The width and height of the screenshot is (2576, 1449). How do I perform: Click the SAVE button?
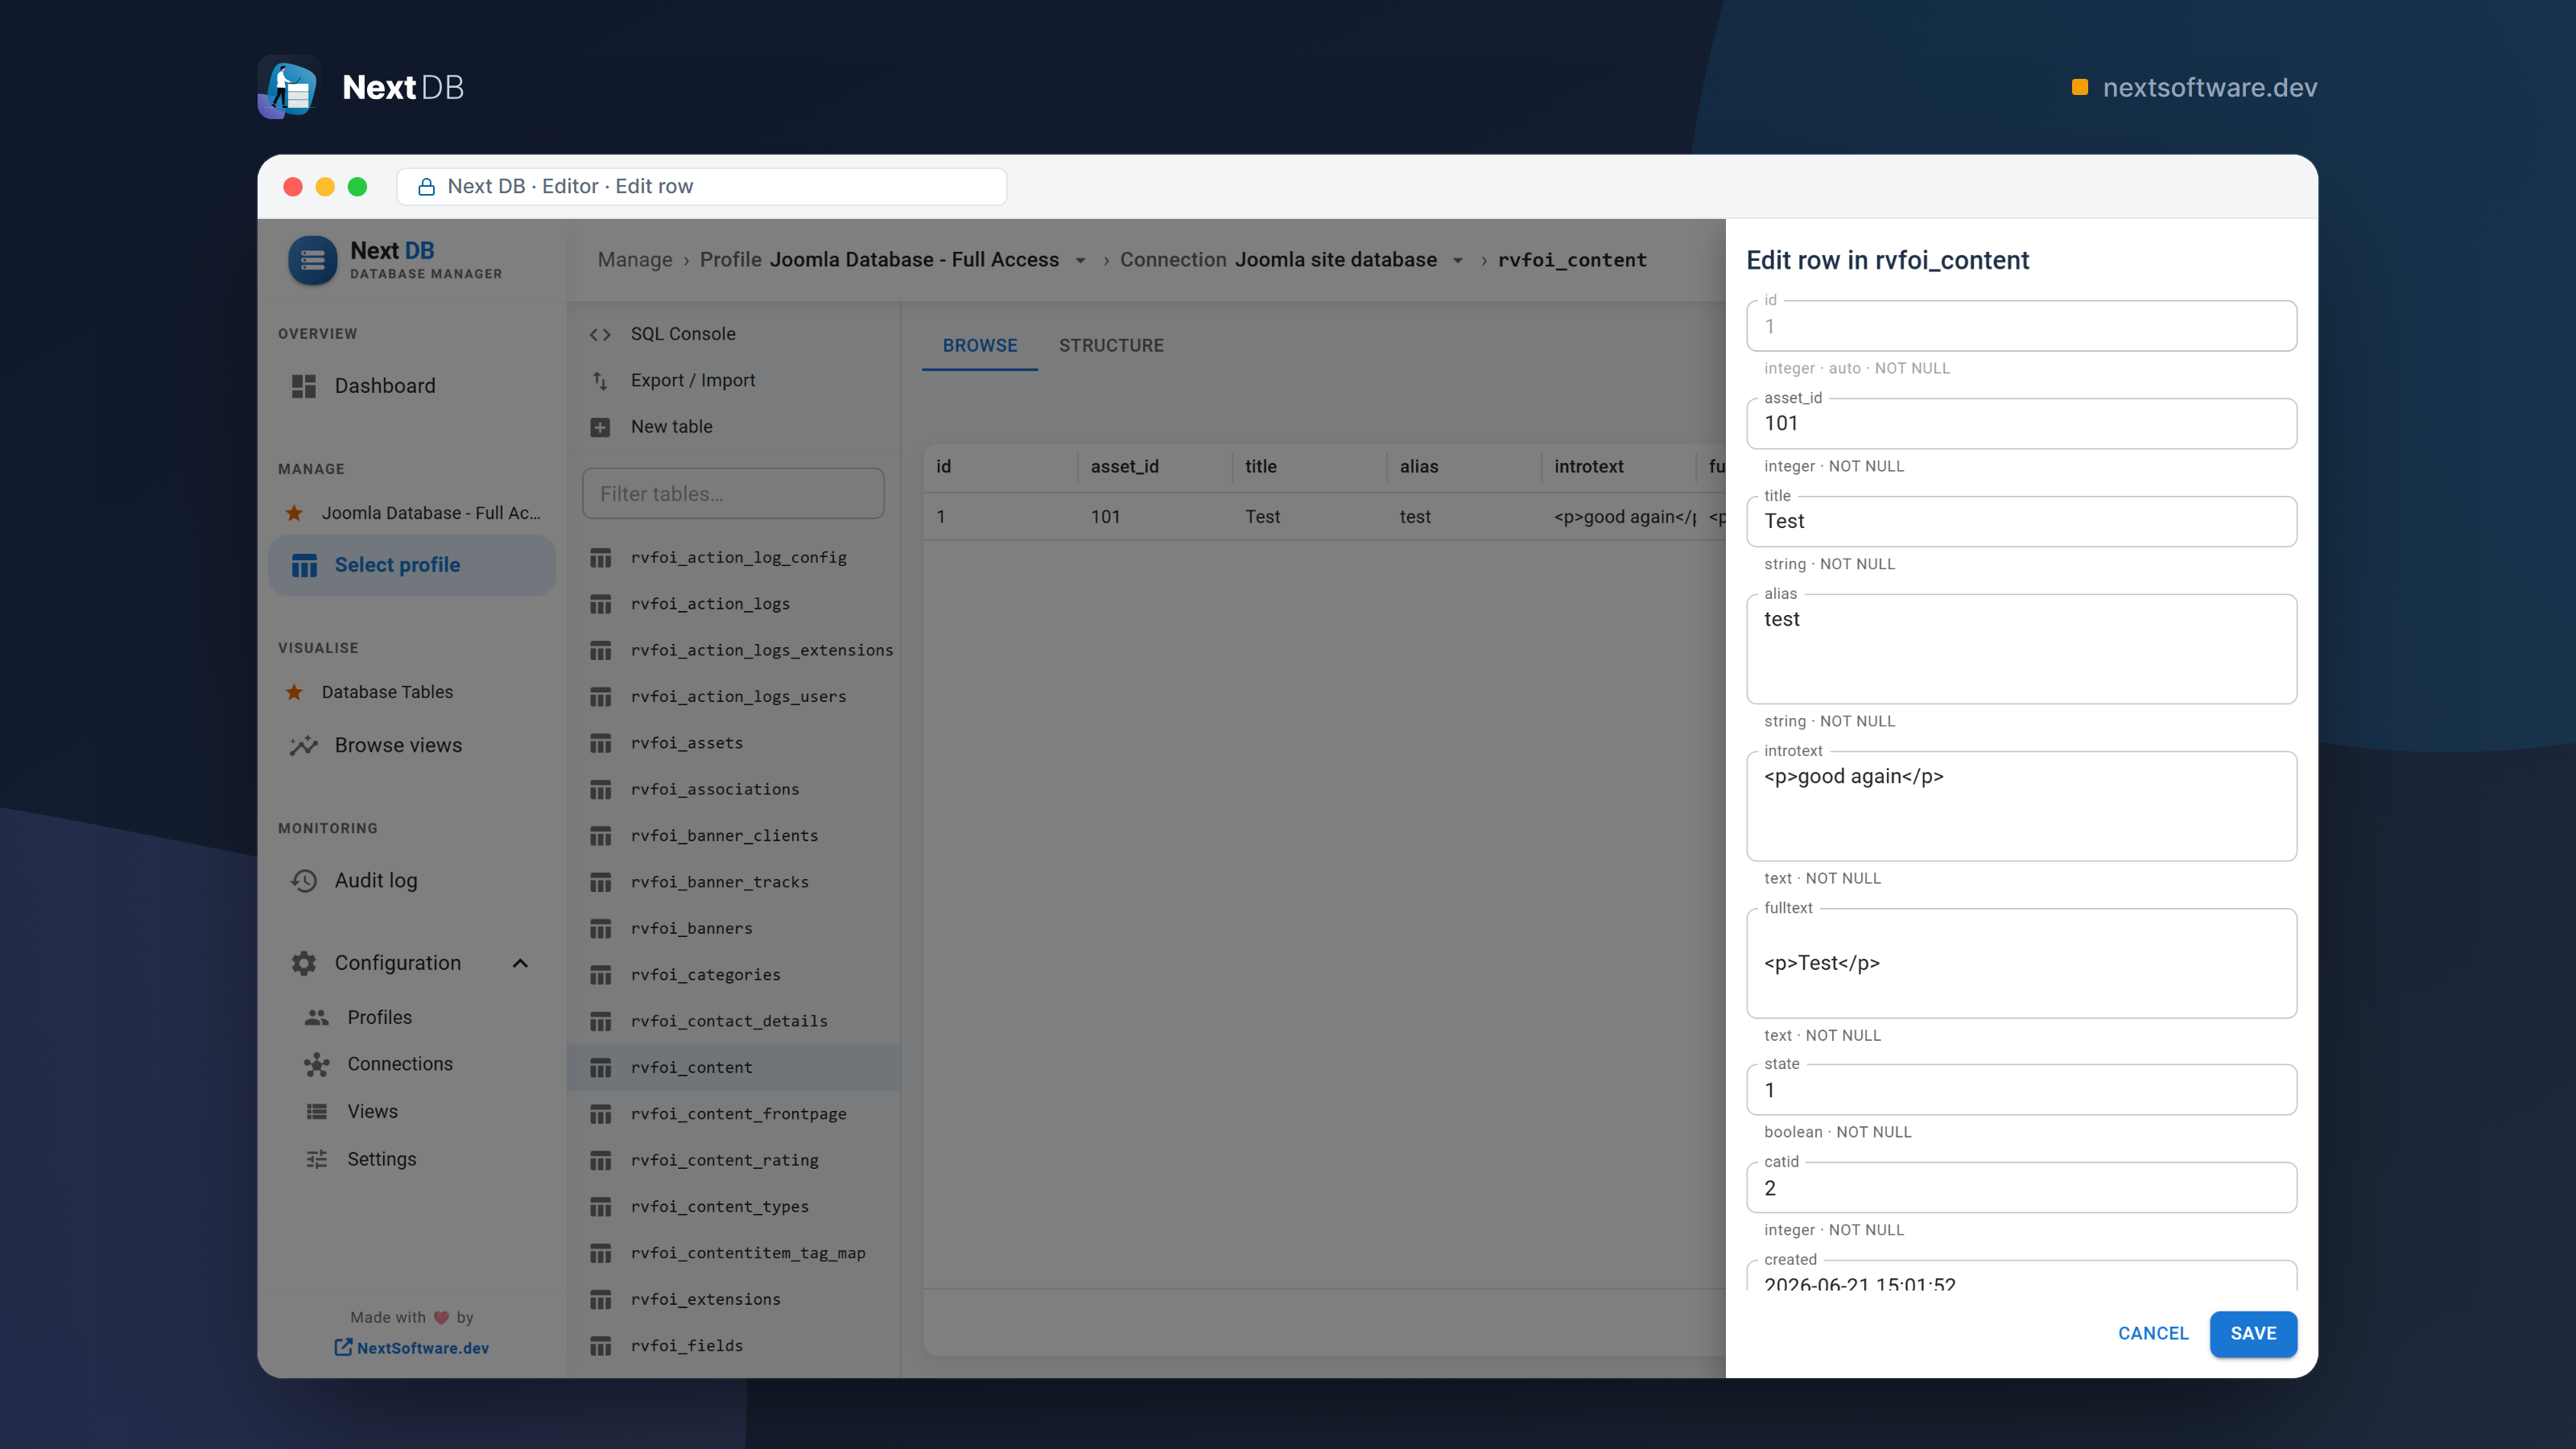coord(2253,1333)
